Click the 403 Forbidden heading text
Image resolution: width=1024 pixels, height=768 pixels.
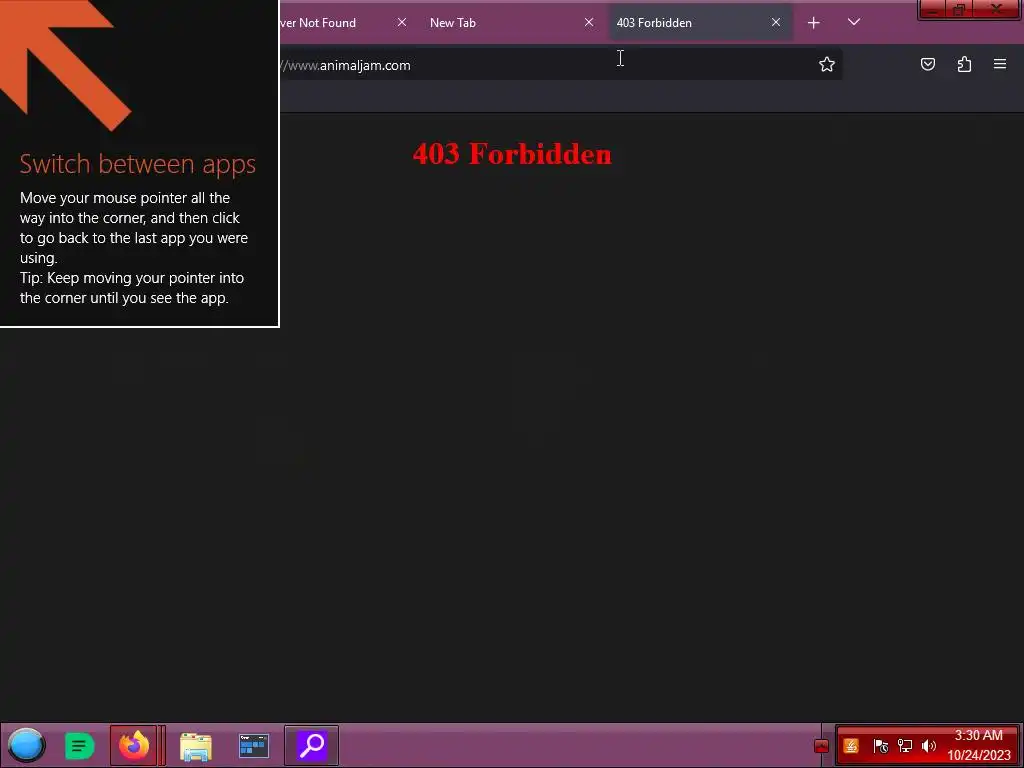(512, 154)
